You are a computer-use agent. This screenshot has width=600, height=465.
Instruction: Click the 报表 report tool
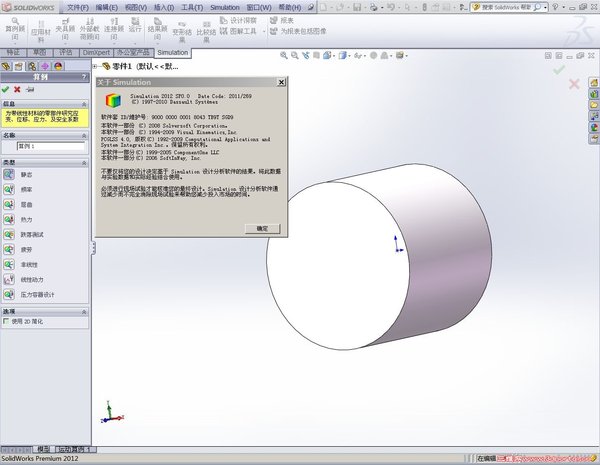tap(282, 20)
